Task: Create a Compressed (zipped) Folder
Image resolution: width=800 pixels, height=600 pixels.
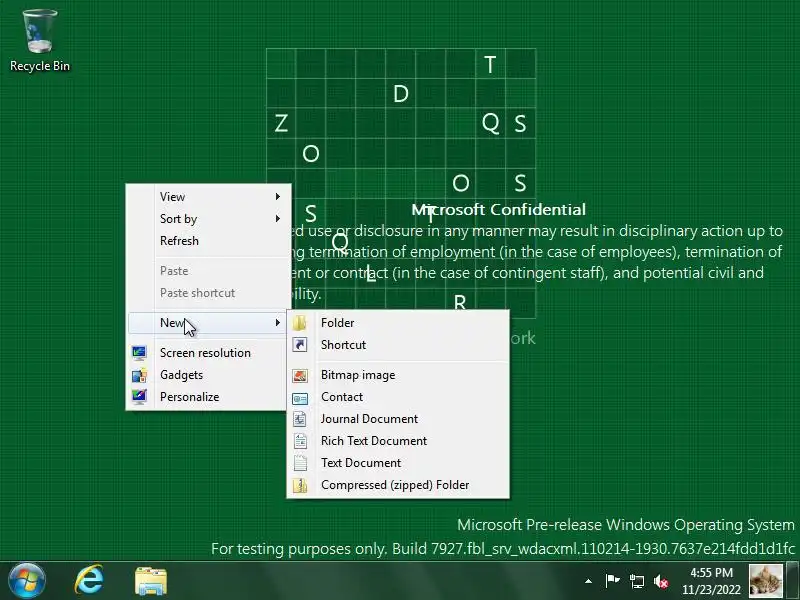Action: click(398, 485)
